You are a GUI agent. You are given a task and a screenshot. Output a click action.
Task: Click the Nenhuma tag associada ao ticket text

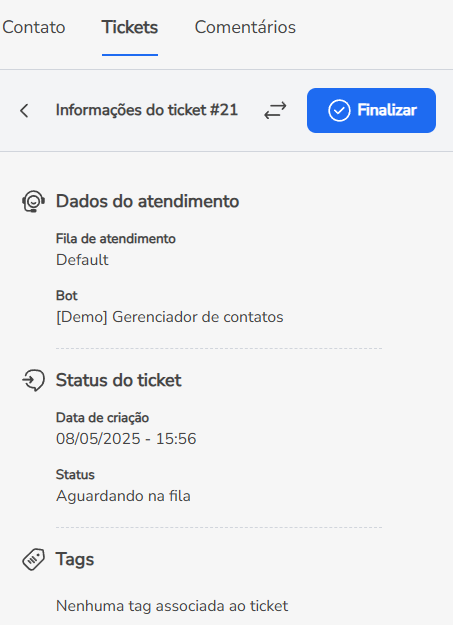point(172,606)
